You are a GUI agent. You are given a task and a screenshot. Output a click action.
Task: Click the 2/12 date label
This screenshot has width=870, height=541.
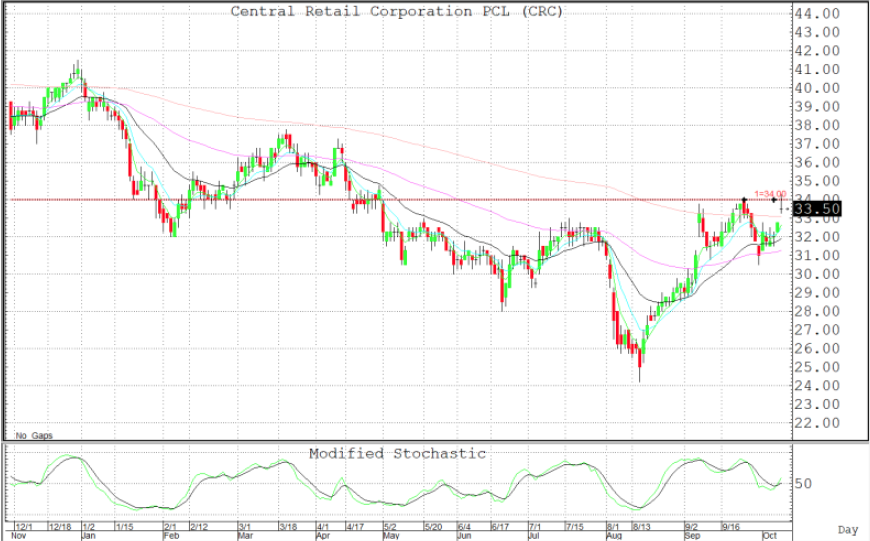coord(199,527)
